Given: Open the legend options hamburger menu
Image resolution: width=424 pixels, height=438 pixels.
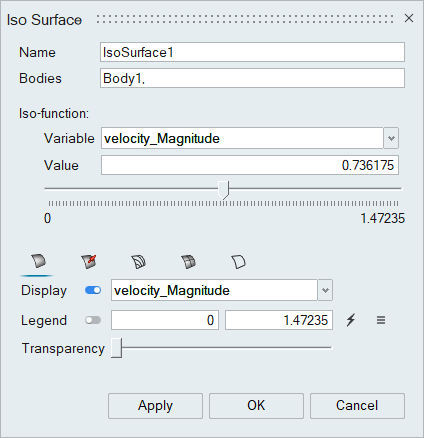Looking at the screenshot, I should click(x=381, y=320).
